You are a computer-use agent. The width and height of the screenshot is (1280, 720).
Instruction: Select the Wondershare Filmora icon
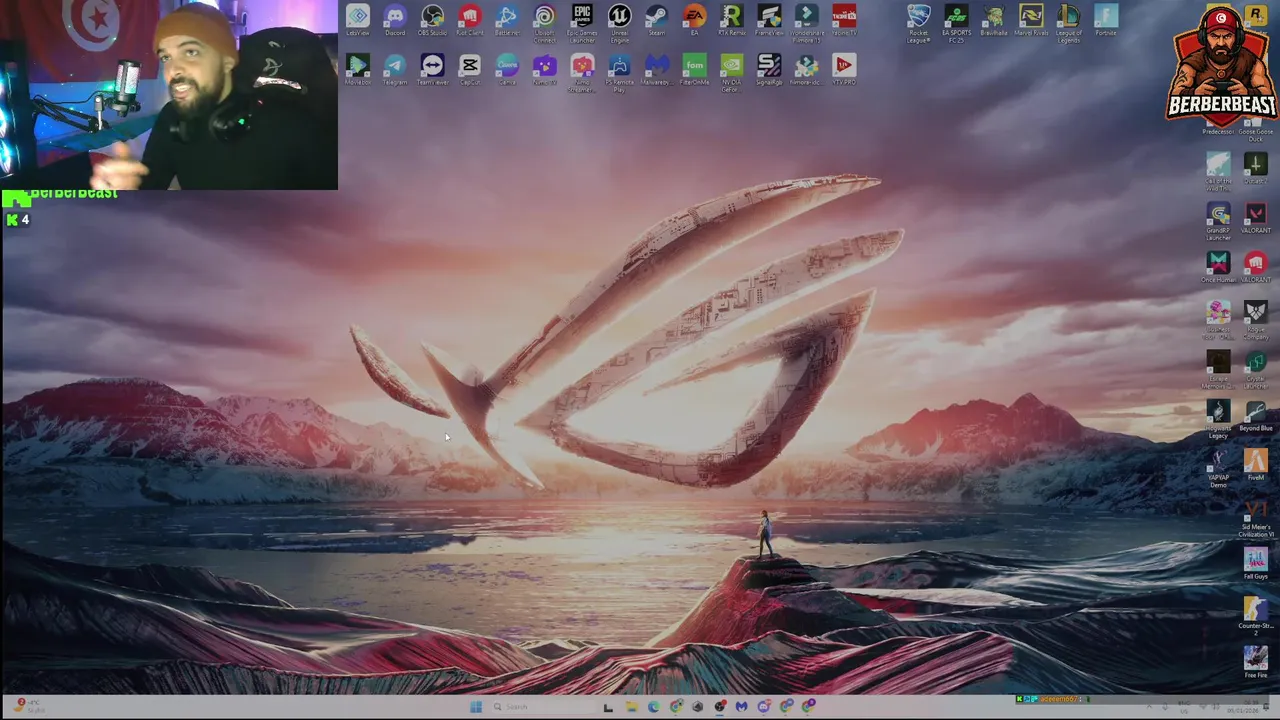[807, 22]
